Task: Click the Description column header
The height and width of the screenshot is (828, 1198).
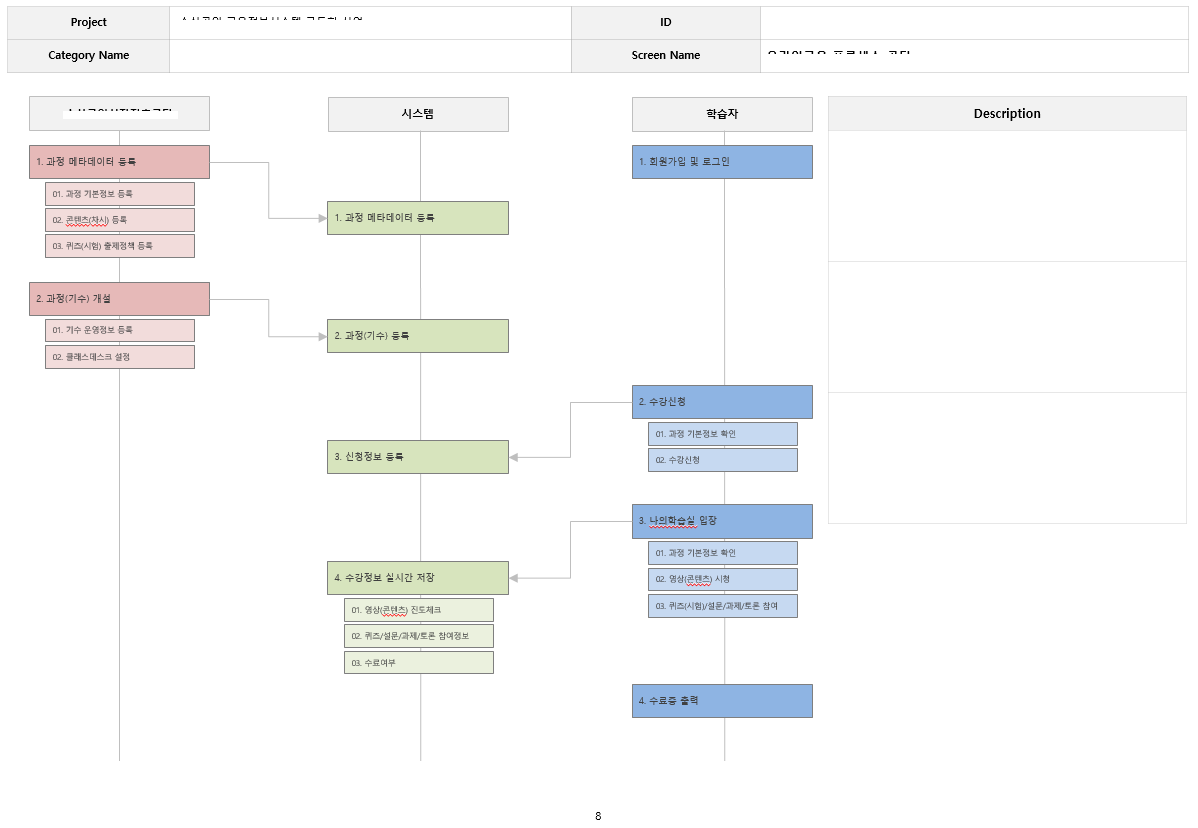Action: coord(1007,114)
